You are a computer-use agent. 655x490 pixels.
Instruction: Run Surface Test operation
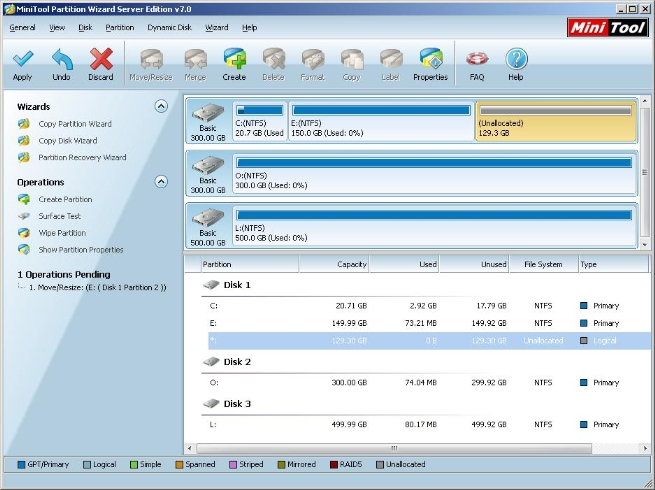[x=60, y=216]
